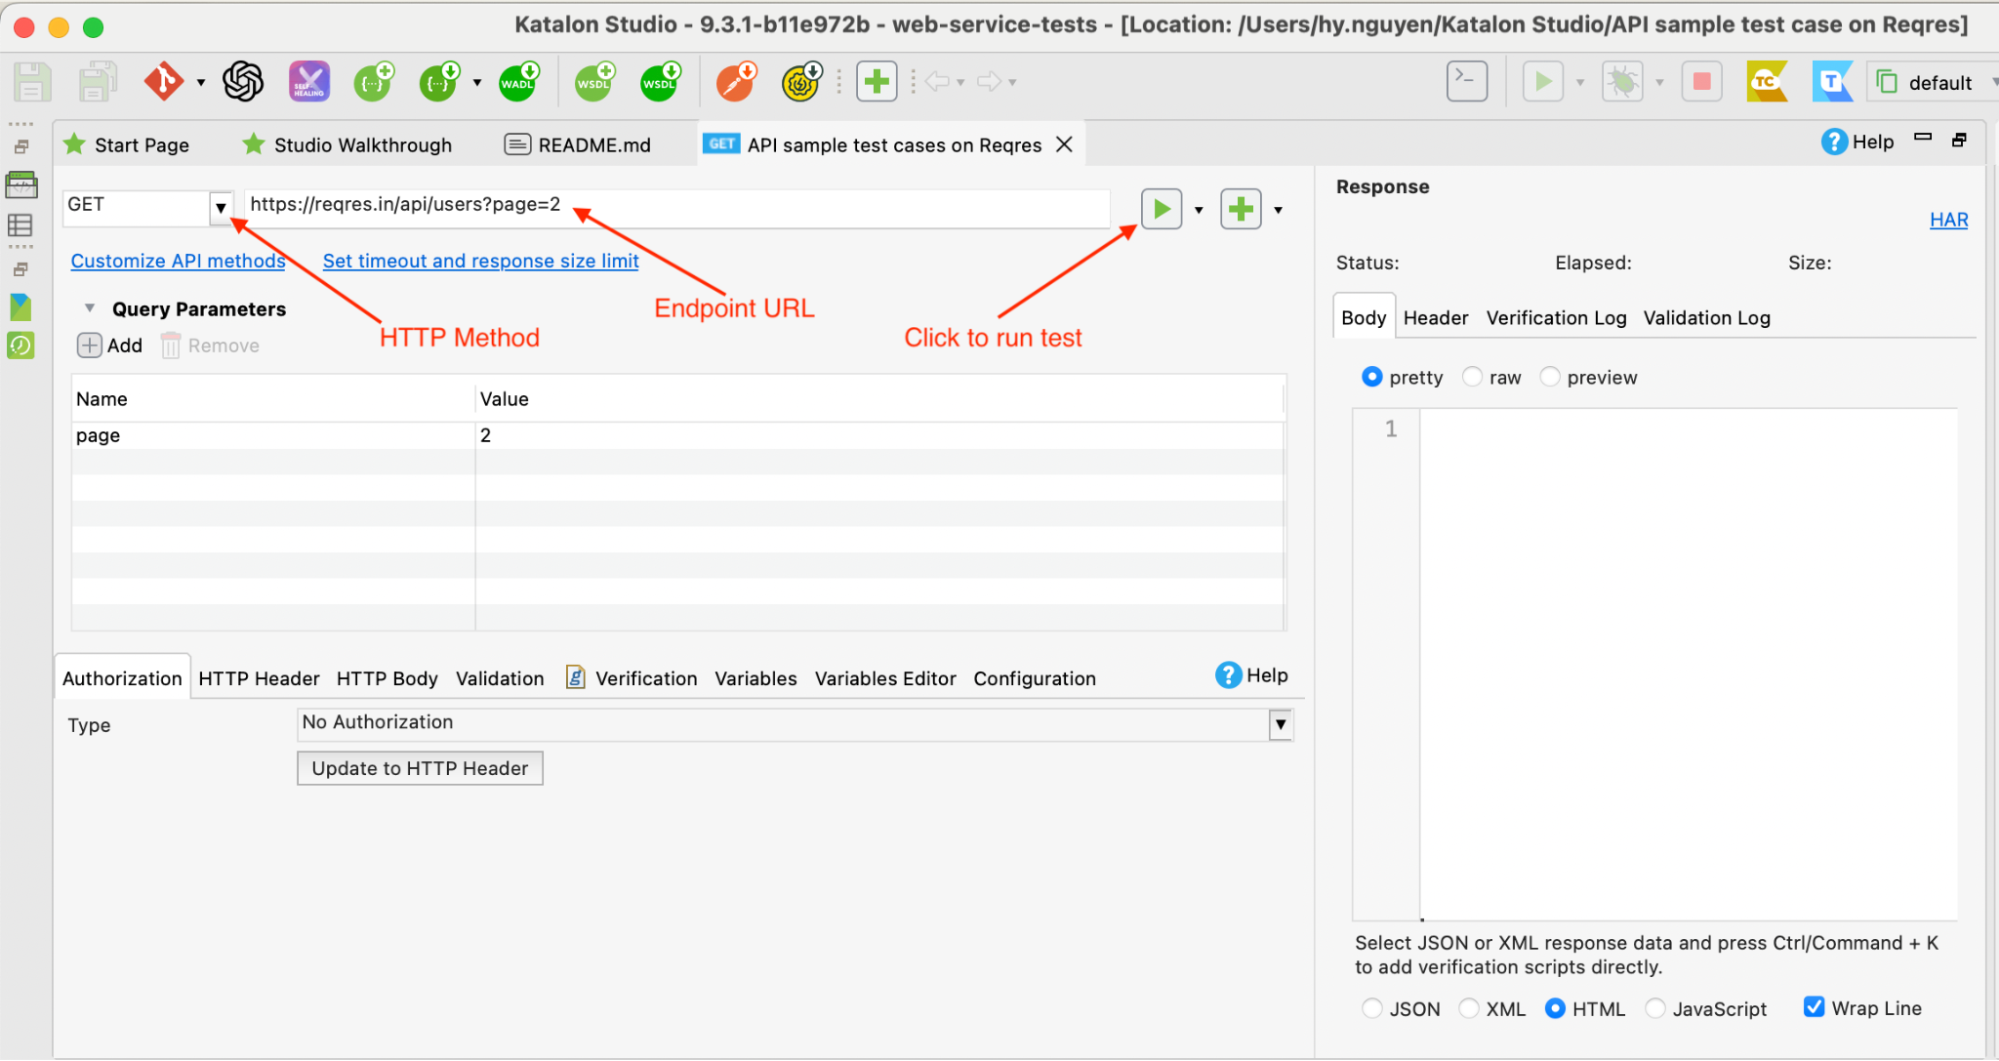Select the JavaScript format radio button

1656,1009
